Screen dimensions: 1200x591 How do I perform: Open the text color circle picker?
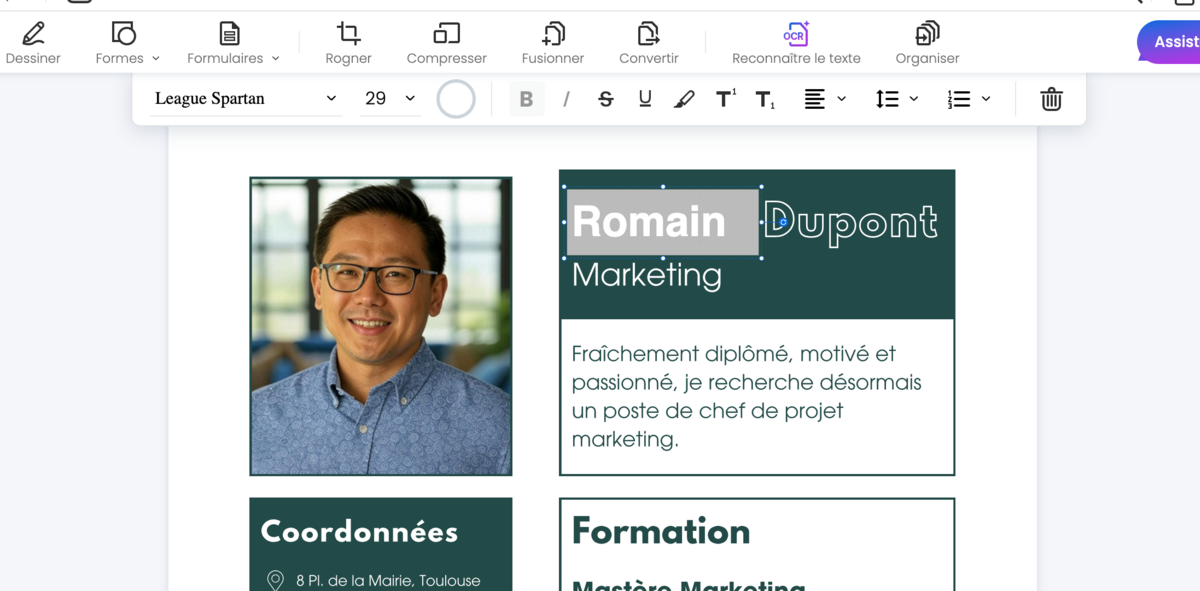[x=456, y=99]
